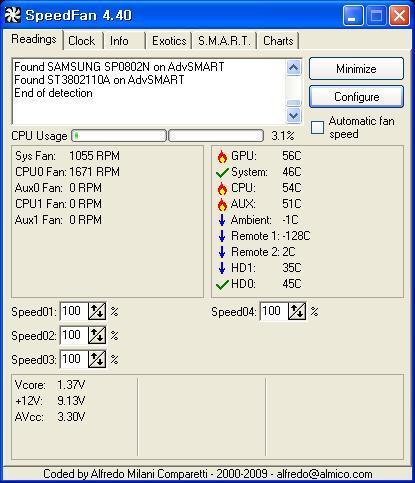Image resolution: width=415 pixels, height=483 pixels.
Task: Click the flame icon next to CPU temperature
Action: click(222, 188)
